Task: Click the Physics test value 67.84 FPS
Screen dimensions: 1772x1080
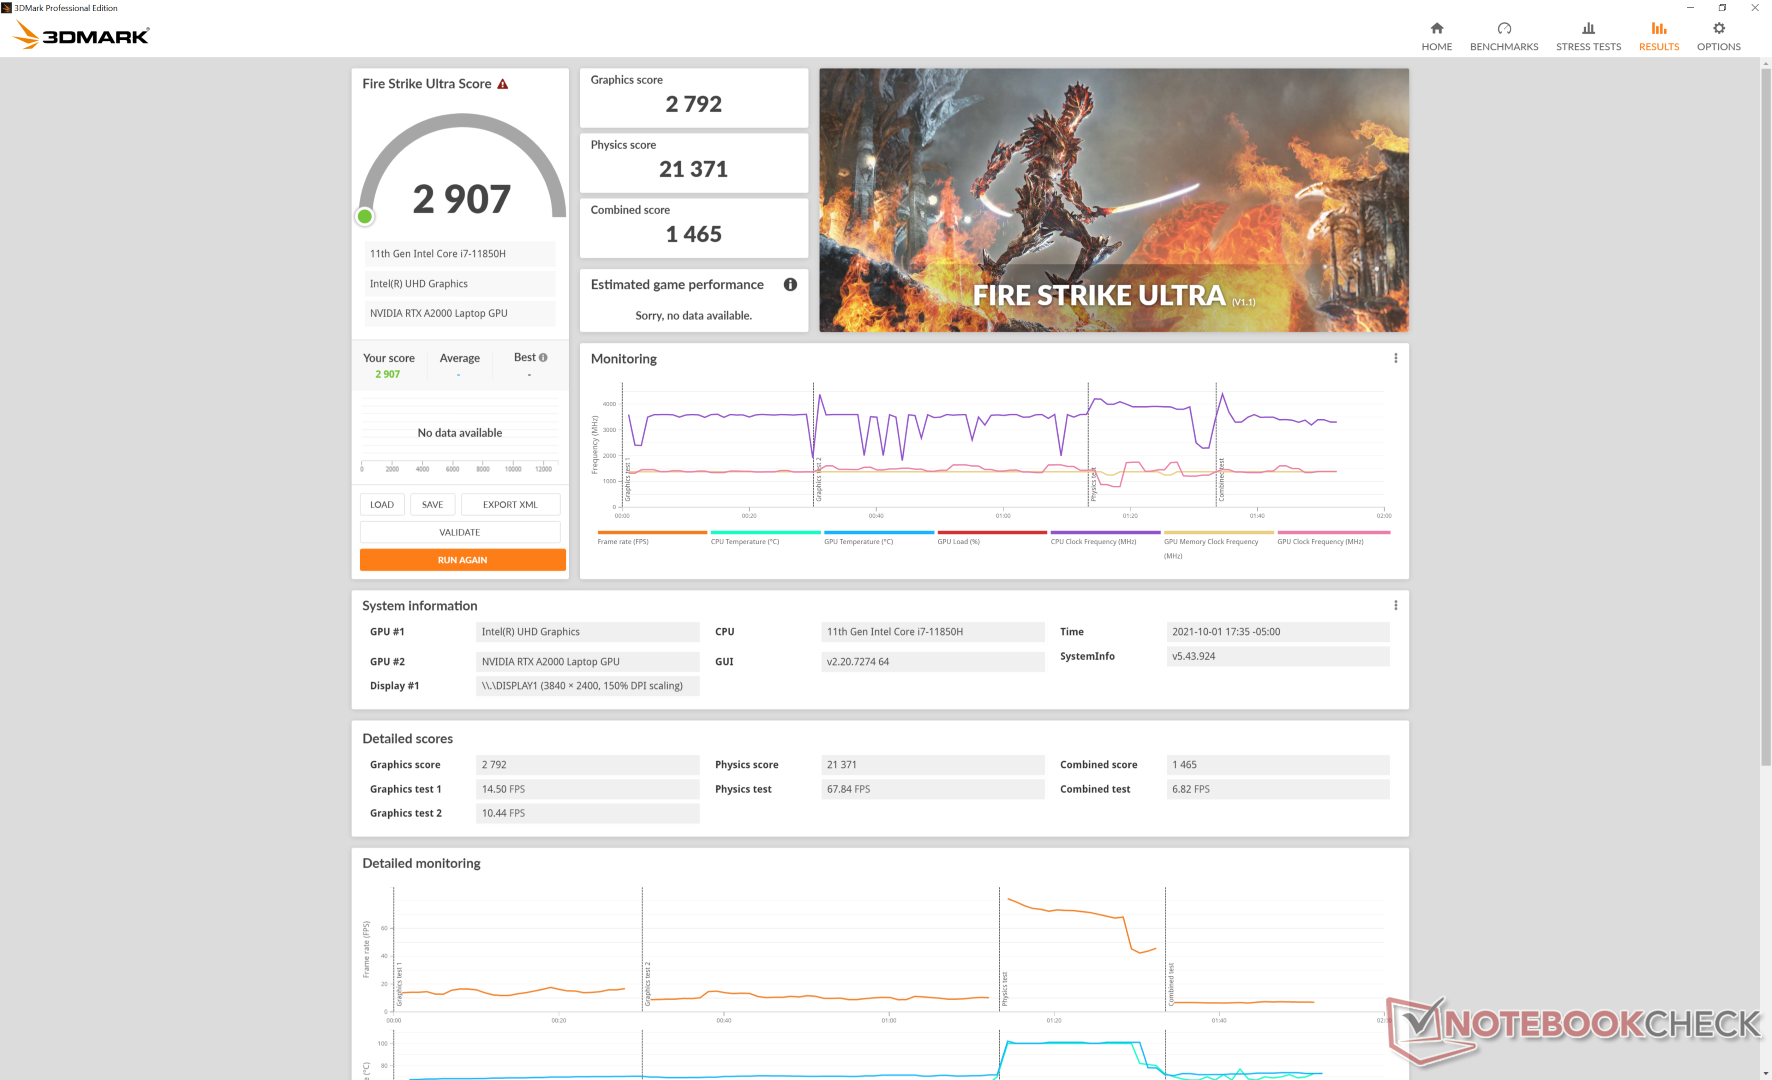Action: 933,790
